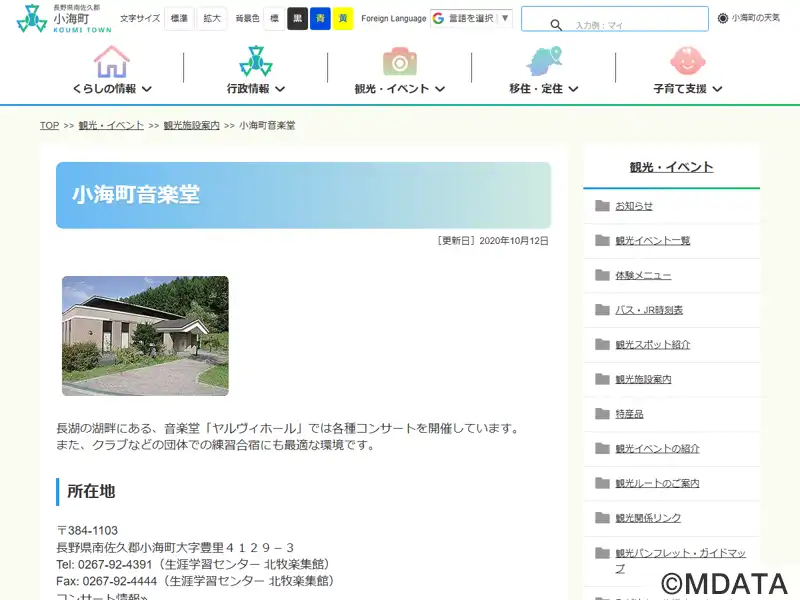Click the folder icon beside 観光スポット紹介
This screenshot has width=800, height=600.
(x=603, y=344)
